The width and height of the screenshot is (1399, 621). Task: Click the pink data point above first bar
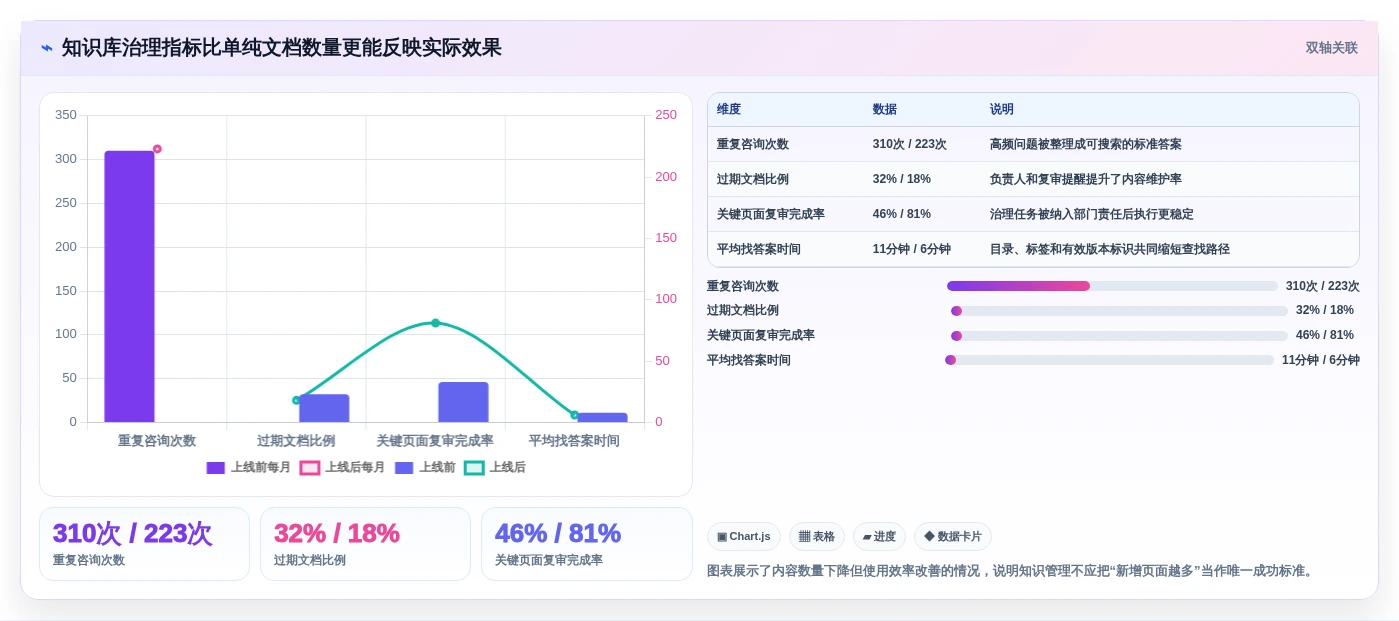157,149
